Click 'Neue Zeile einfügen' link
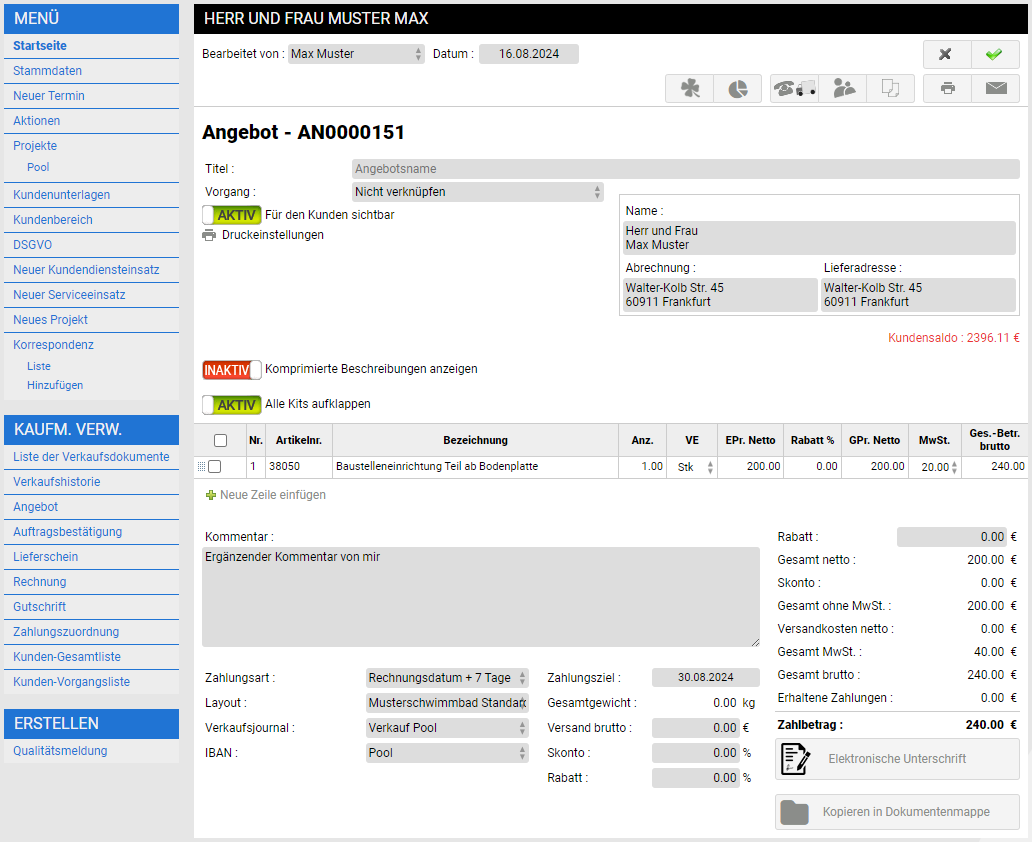Viewport: 1032px width, 842px height. 272,495
